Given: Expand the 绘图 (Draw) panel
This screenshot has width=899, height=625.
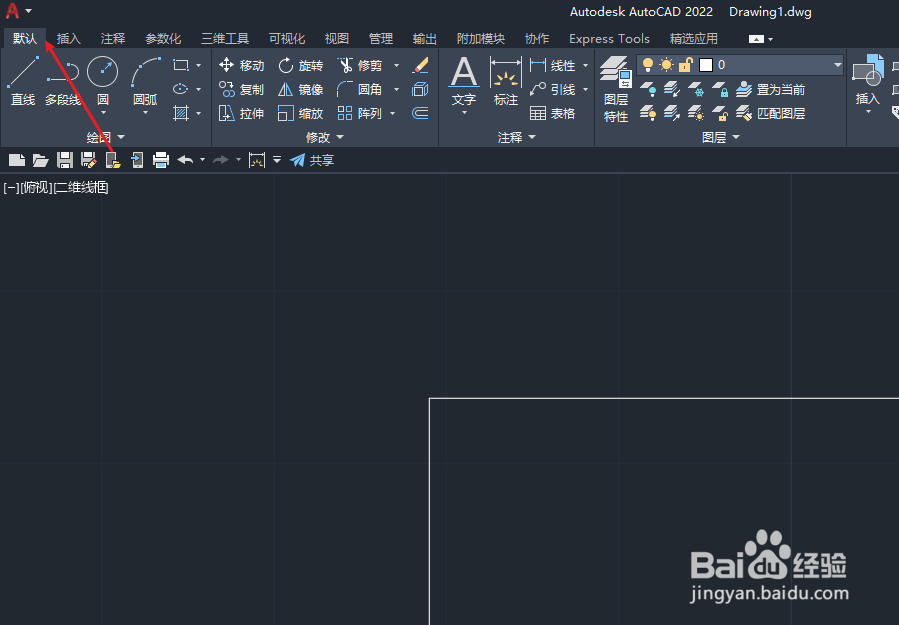Looking at the screenshot, I should coord(105,137).
